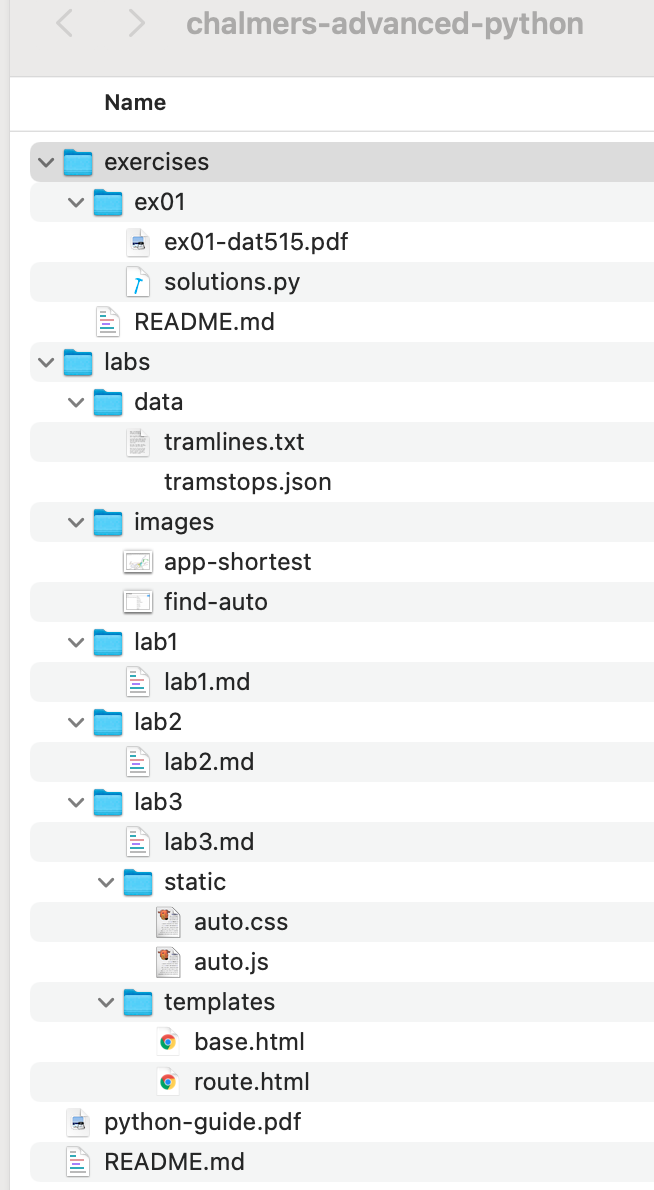This screenshot has height=1190, width=654.
Task: Collapse the exercises folder
Action: point(45,162)
